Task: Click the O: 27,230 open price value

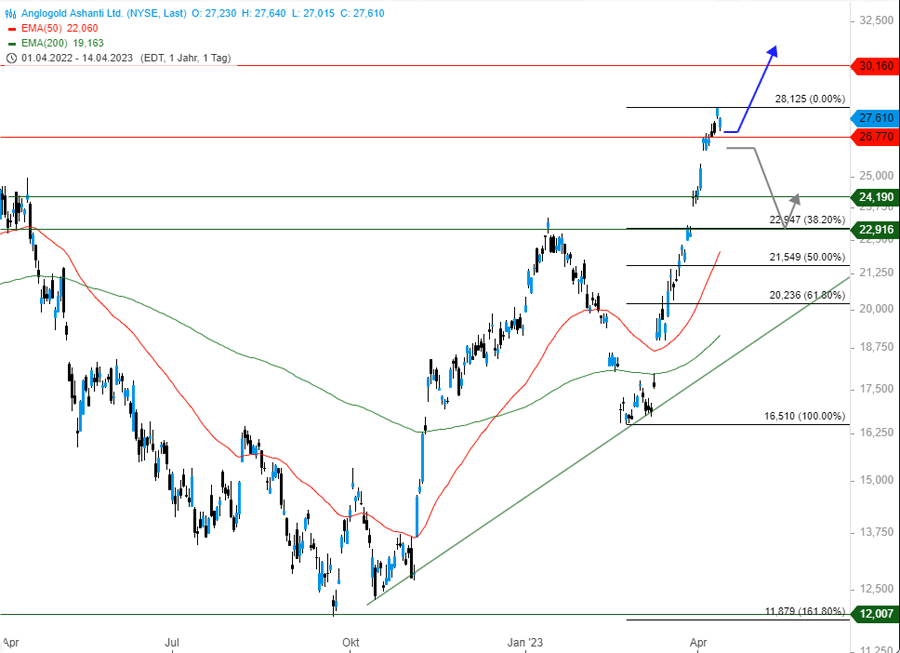Action: [214, 13]
